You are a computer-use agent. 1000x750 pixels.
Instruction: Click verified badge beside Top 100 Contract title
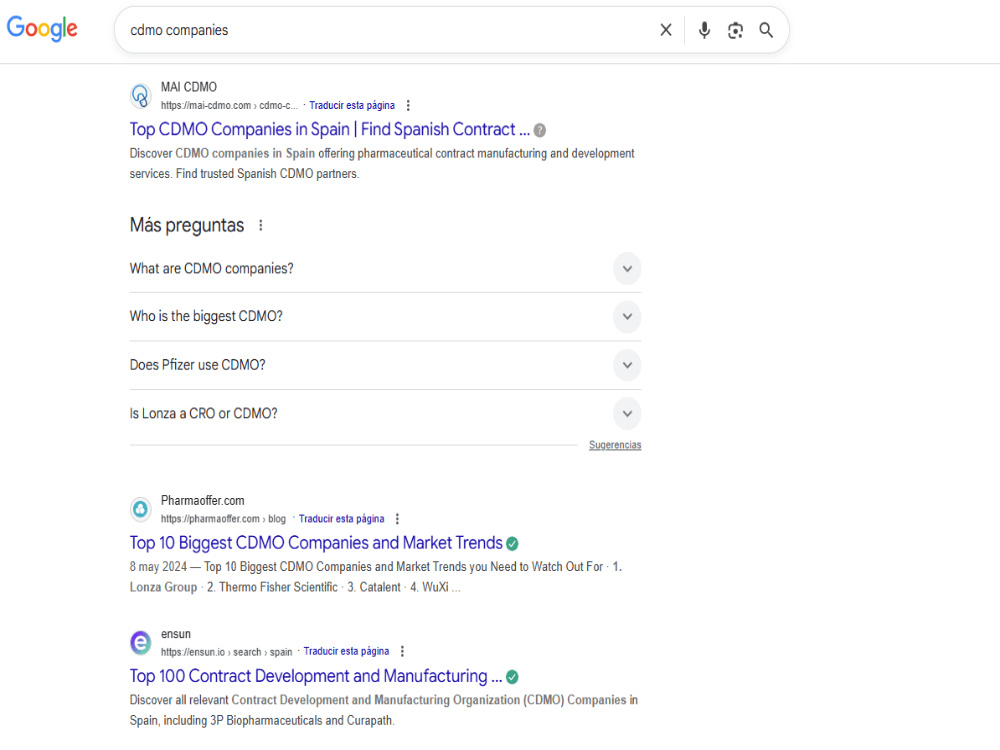pyautogui.click(x=512, y=677)
